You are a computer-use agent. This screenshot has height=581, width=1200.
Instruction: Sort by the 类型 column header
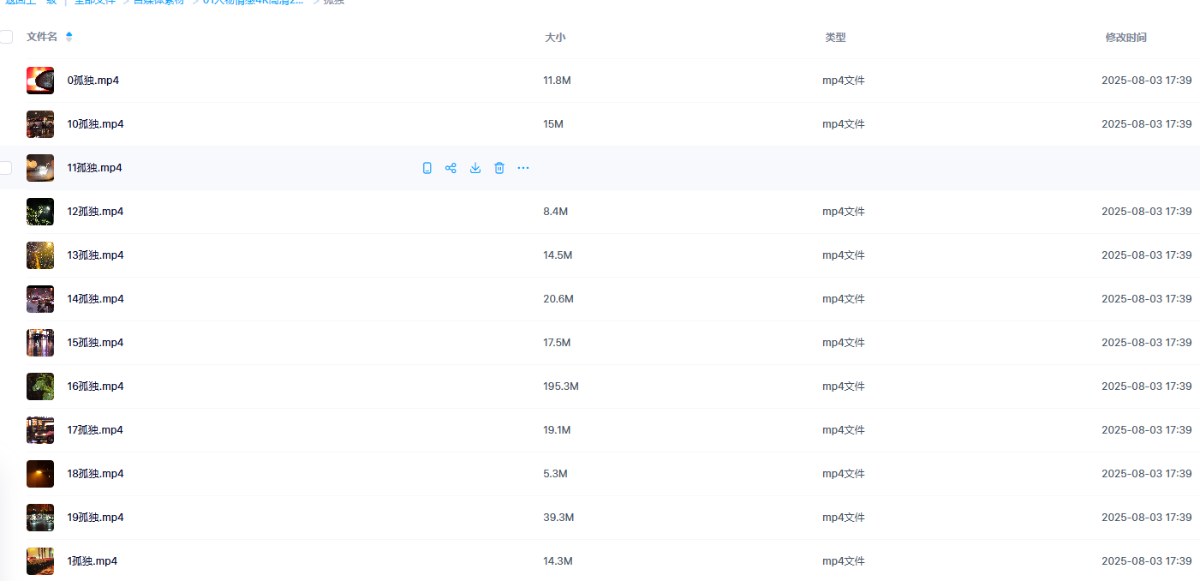835,37
